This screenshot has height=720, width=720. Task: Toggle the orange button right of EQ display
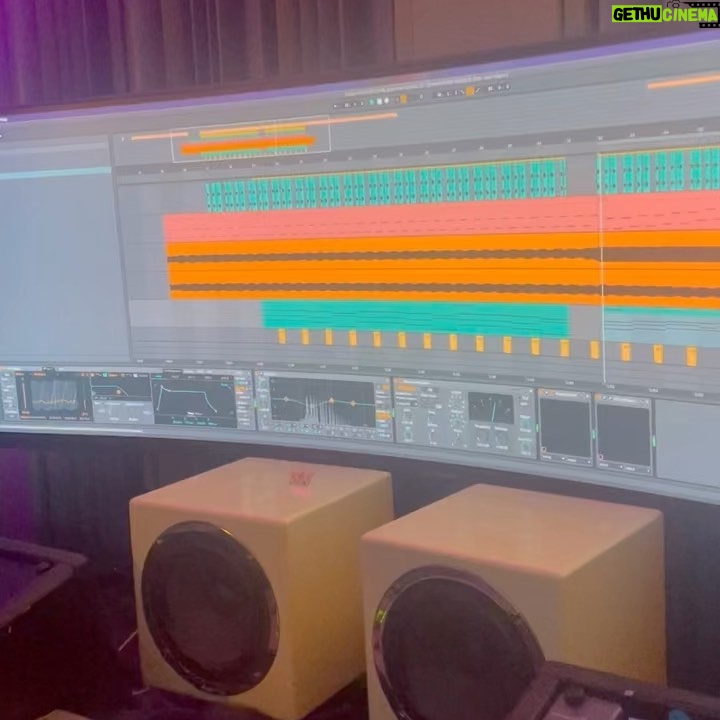(383, 416)
